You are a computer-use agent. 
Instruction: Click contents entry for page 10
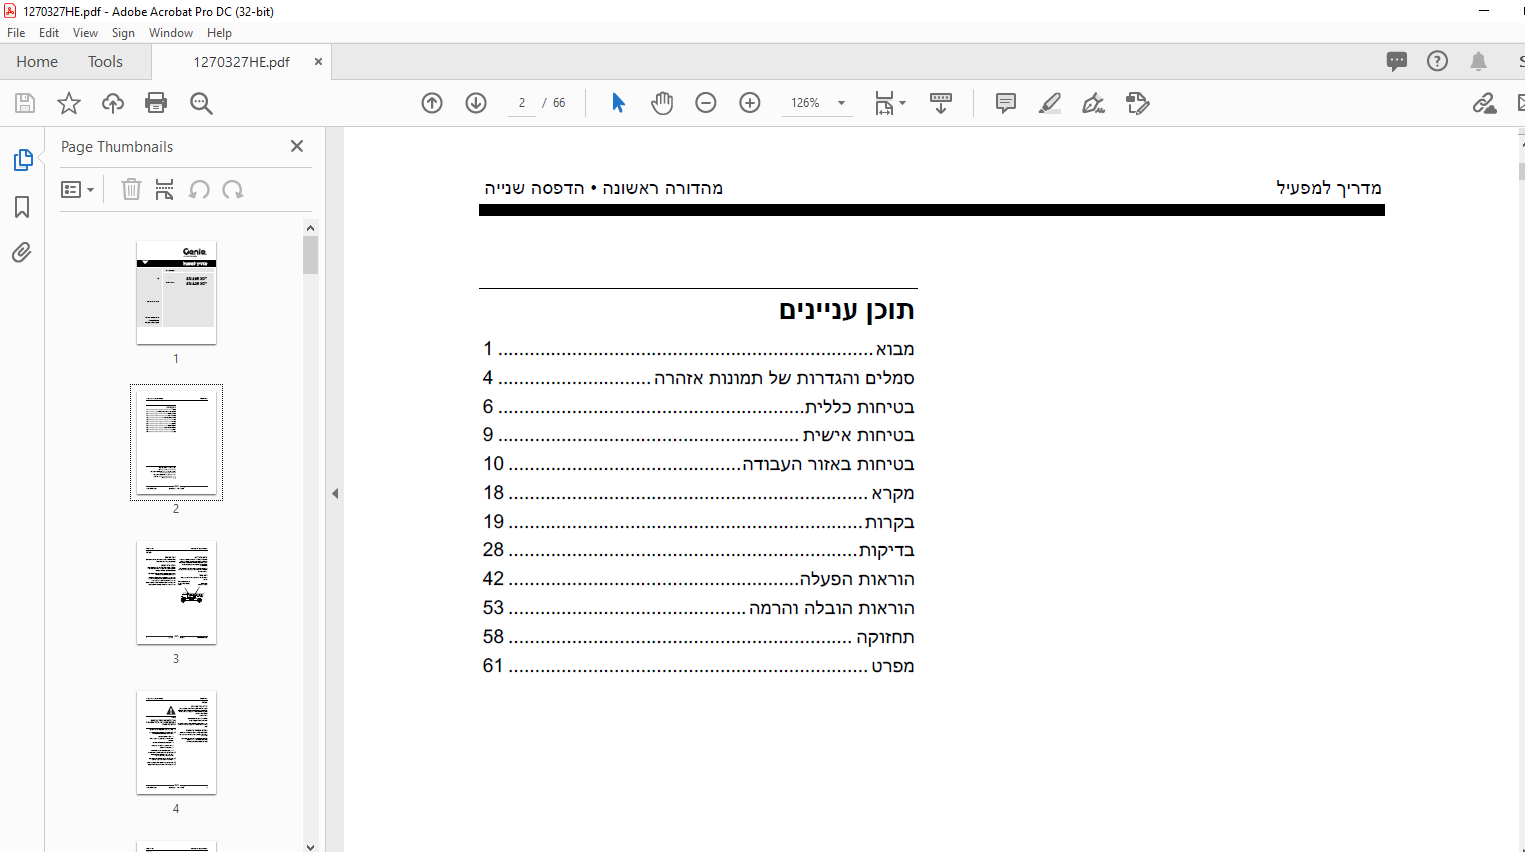[x=698, y=464]
